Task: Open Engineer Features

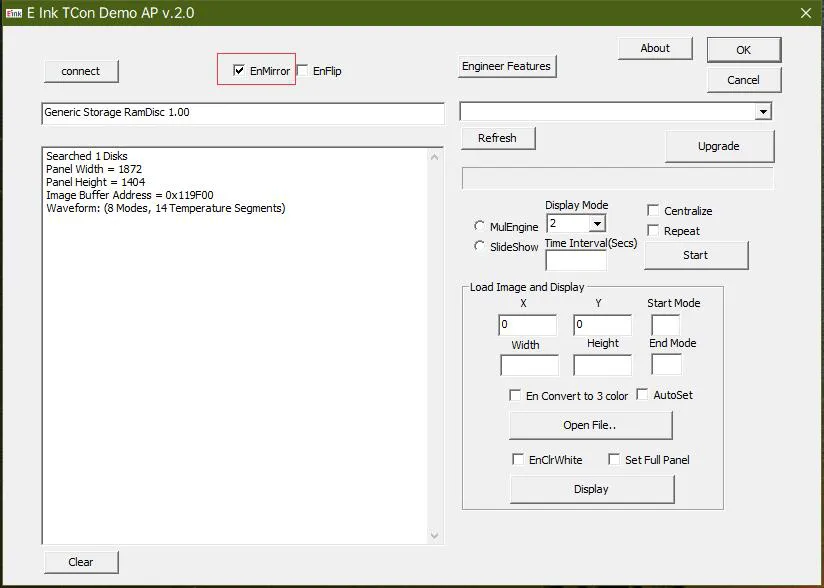Action: (x=507, y=66)
